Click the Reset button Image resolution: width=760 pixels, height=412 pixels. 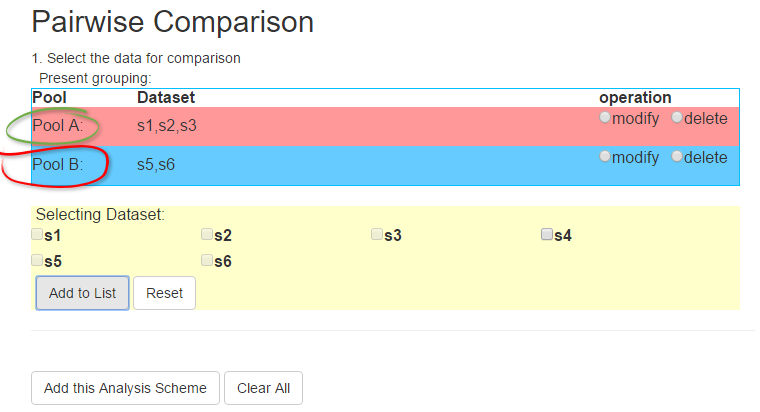(x=164, y=293)
